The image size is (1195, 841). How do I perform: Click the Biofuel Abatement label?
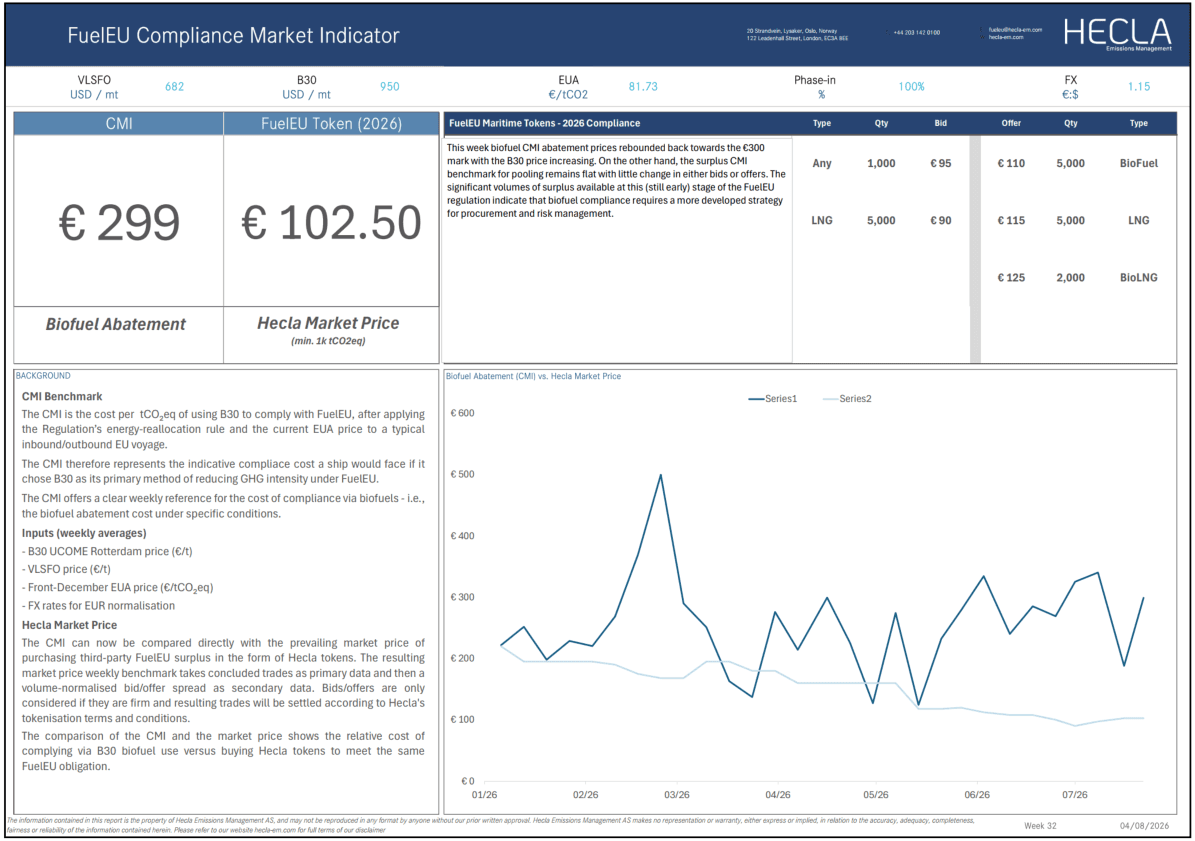116,325
